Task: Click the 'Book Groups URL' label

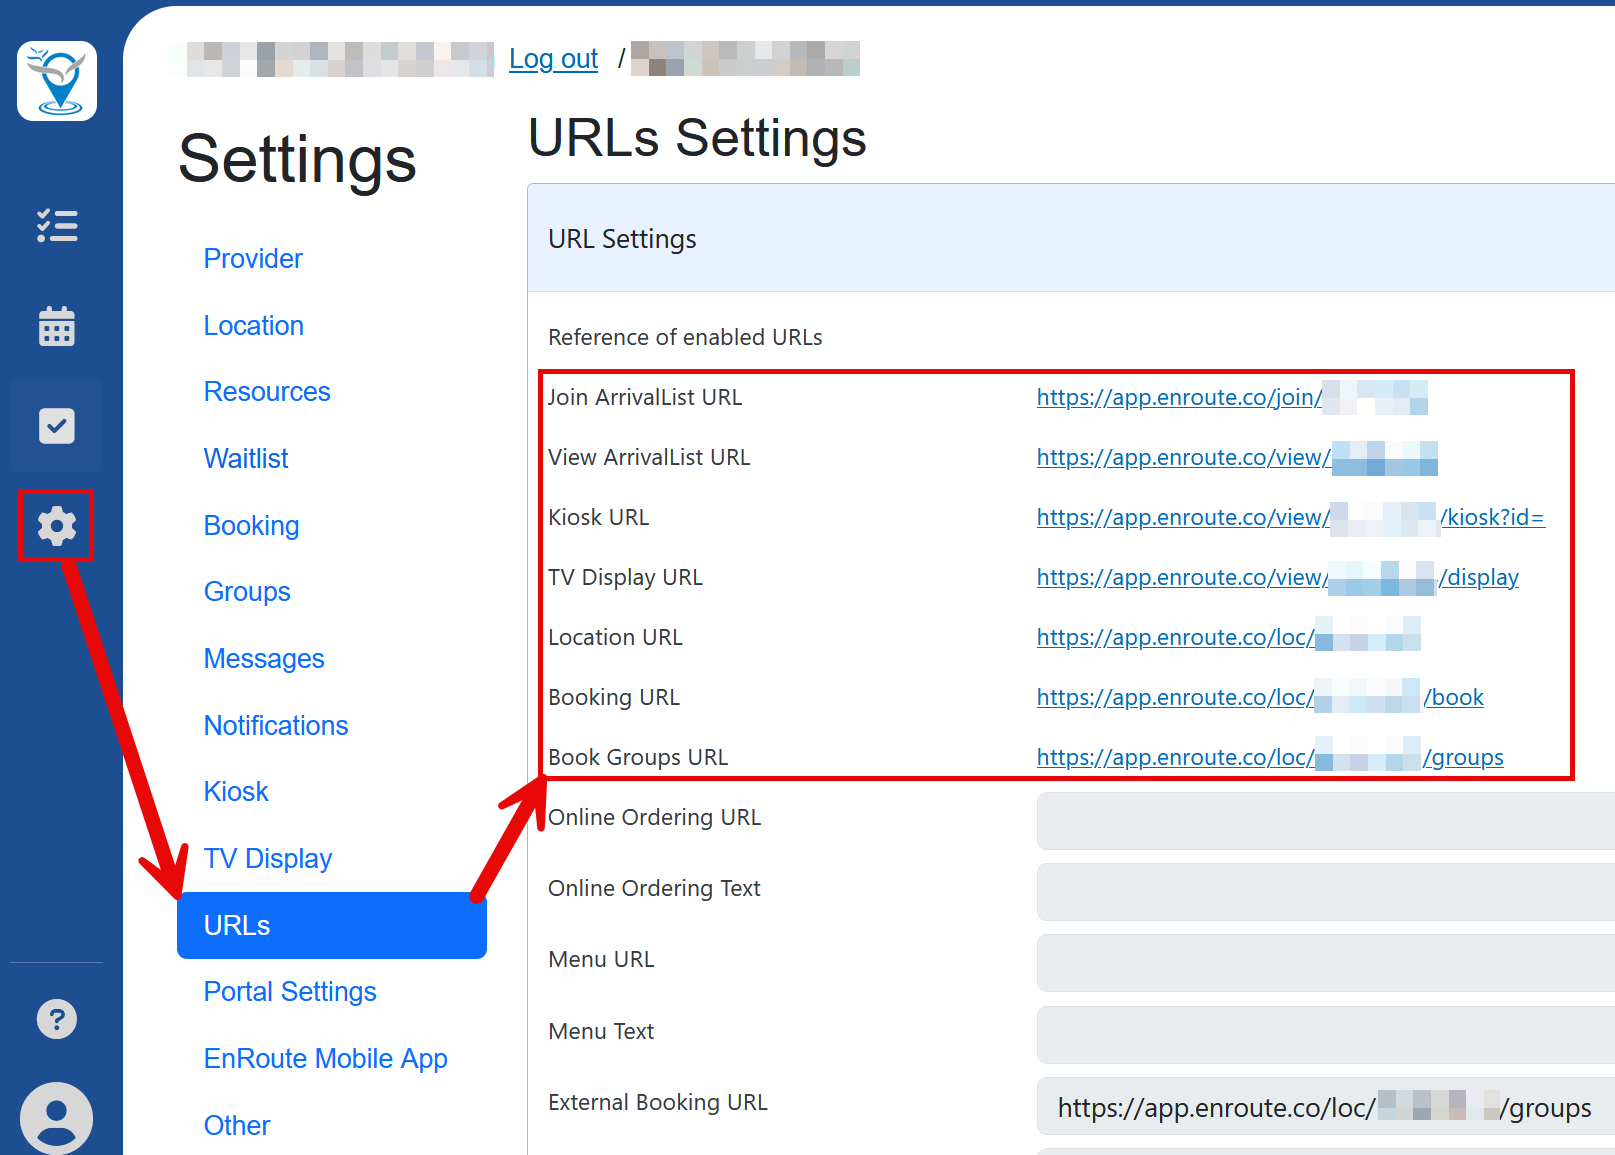Action: click(x=638, y=757)
